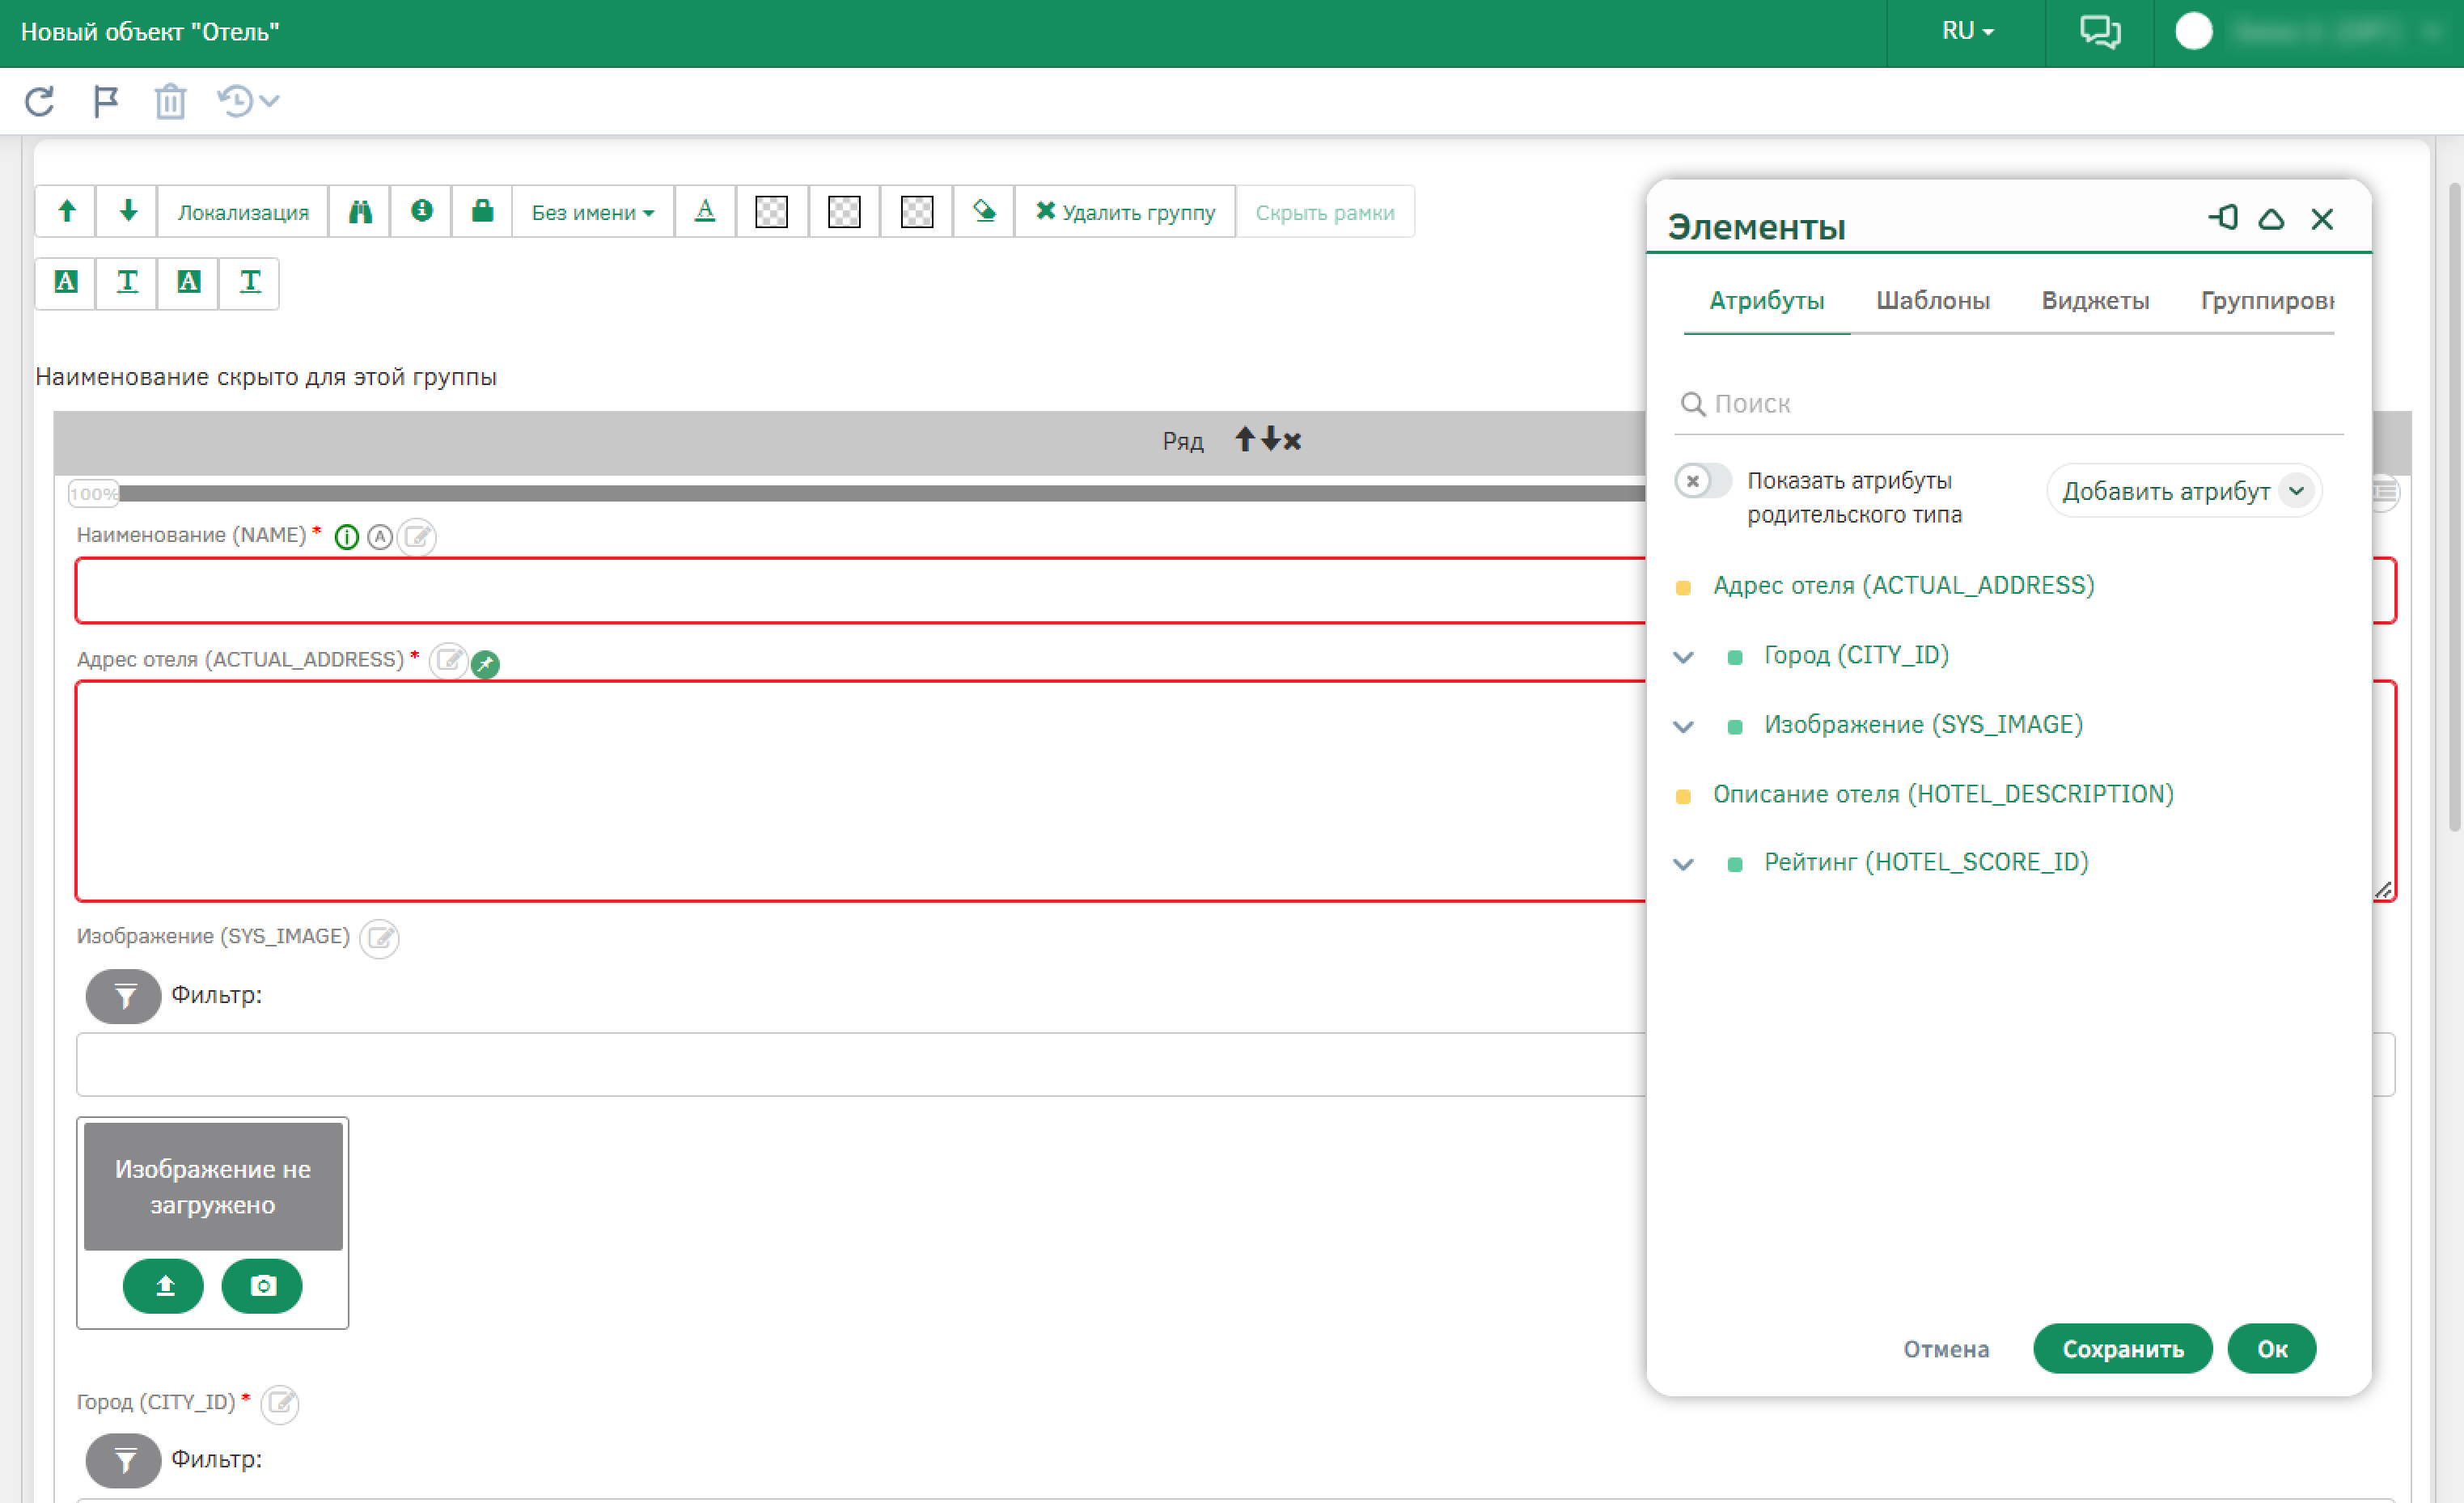Click the dock panel icon in Элементы header
The height and width of the screenshot is (1503, 2464).
pos(2222,218)
